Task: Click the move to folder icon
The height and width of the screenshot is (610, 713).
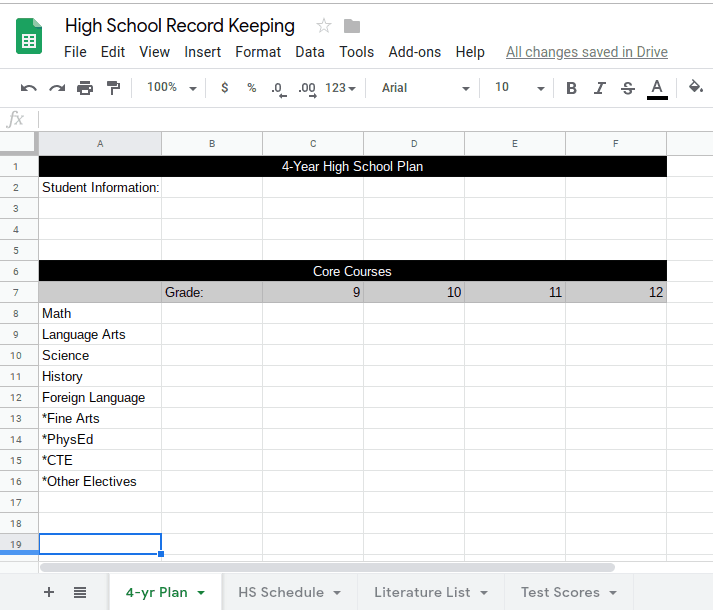Action: point(352,26)
